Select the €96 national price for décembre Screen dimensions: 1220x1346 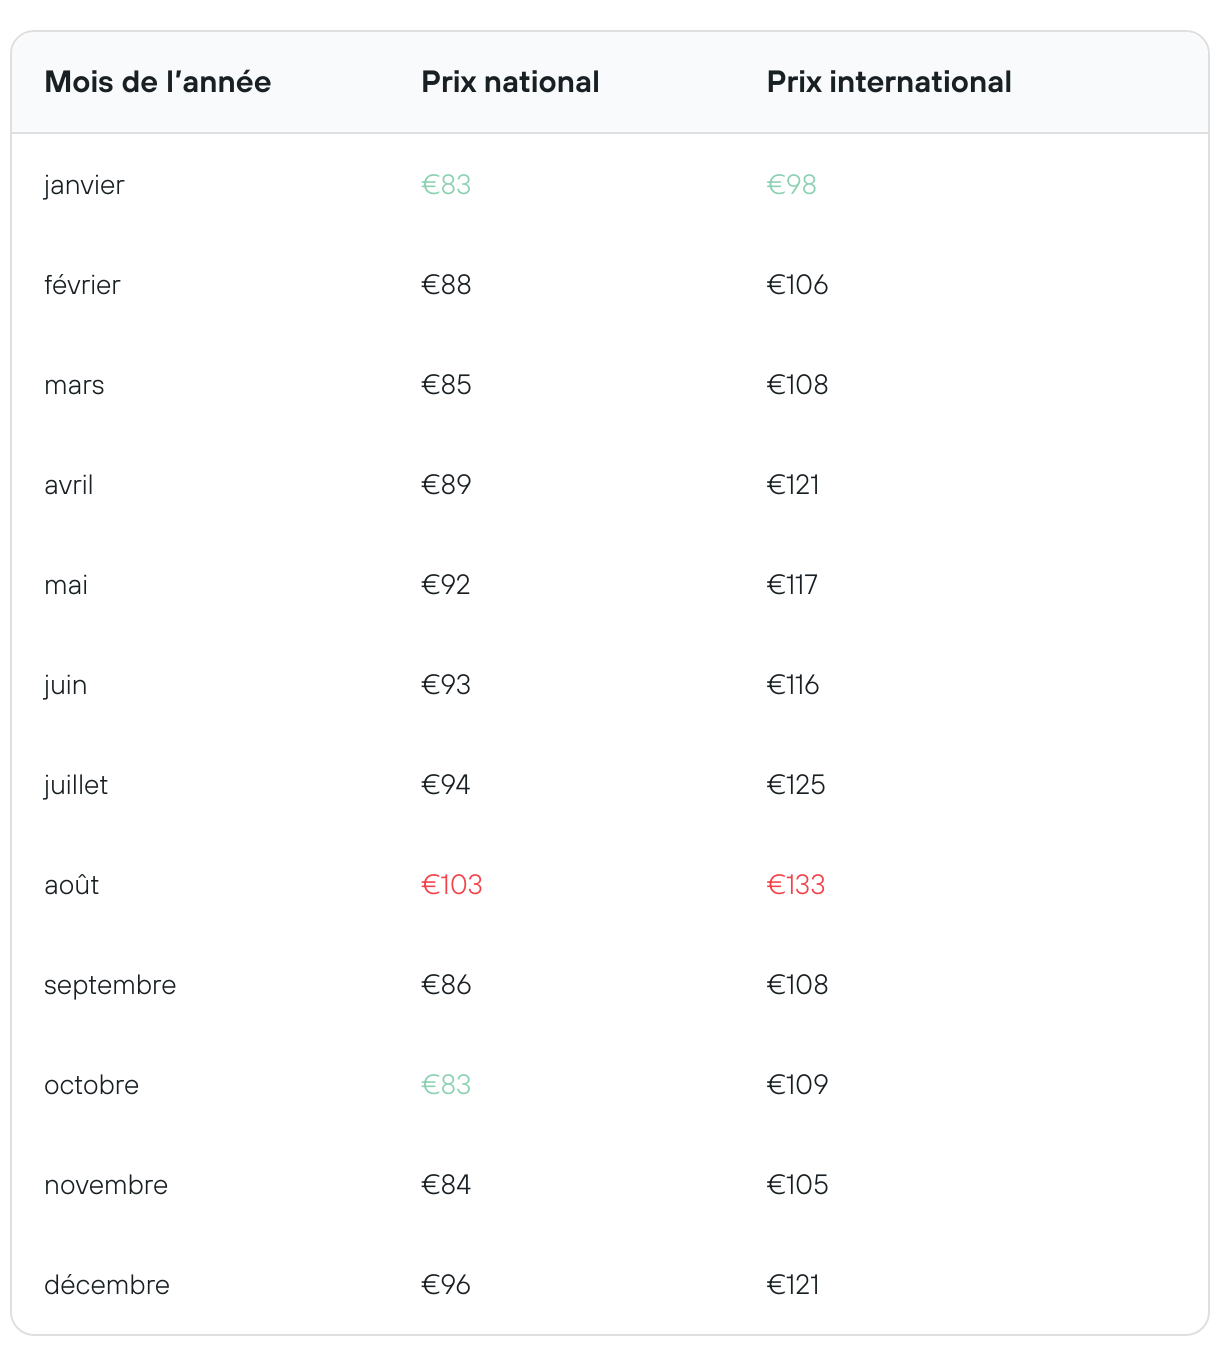[x=446, y=1285]
